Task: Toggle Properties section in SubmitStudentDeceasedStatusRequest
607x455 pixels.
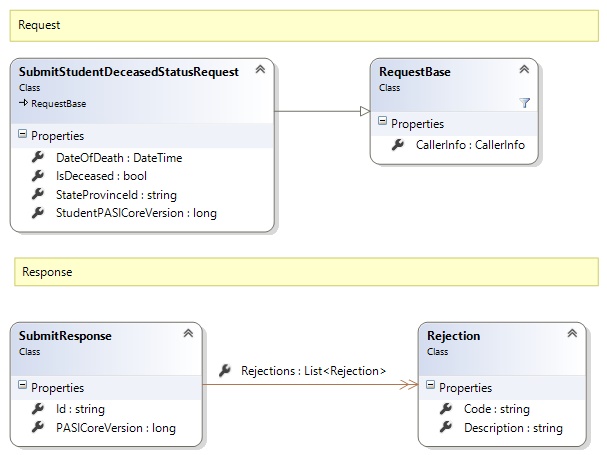Action: [23, 135]
